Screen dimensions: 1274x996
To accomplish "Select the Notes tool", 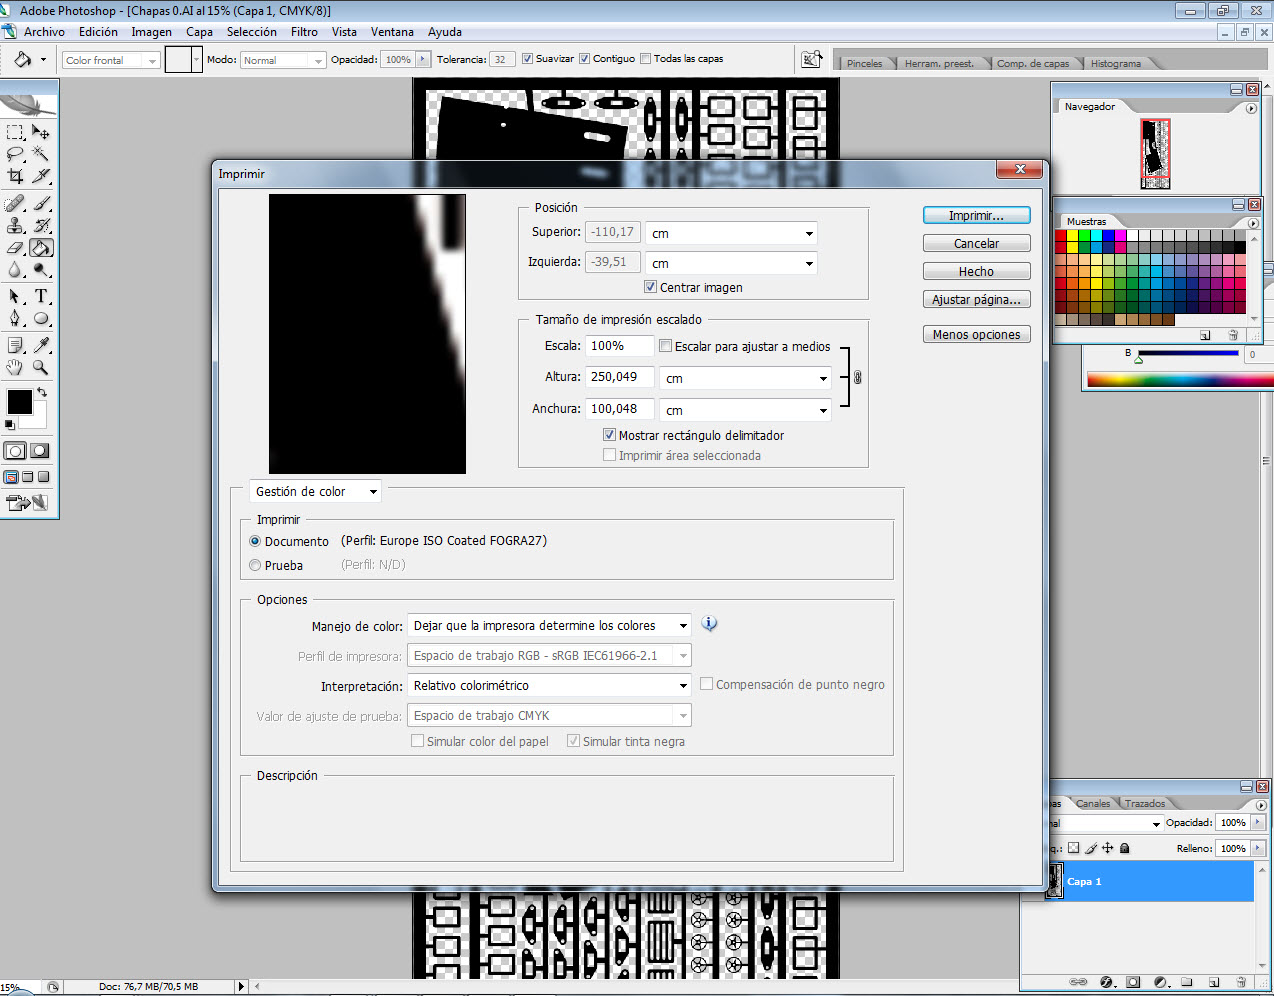I will pyautogui.click(x=15, y=345).
